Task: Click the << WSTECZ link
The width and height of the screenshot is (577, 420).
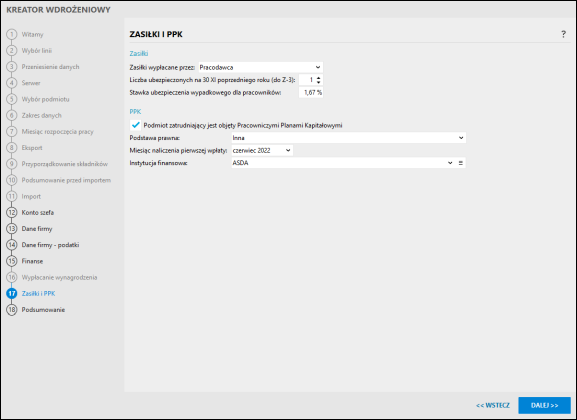Action: click(x=493, y=405)
